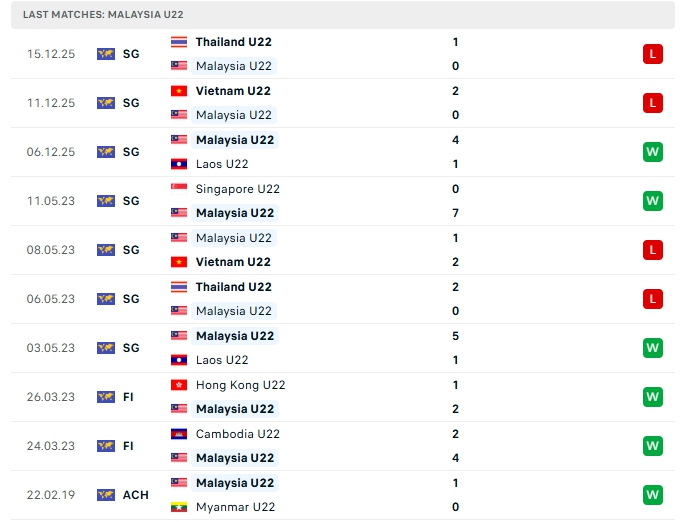
Task: Click the Singapore flag on 11.05.23 match
Action: click(x=179, y=189)
